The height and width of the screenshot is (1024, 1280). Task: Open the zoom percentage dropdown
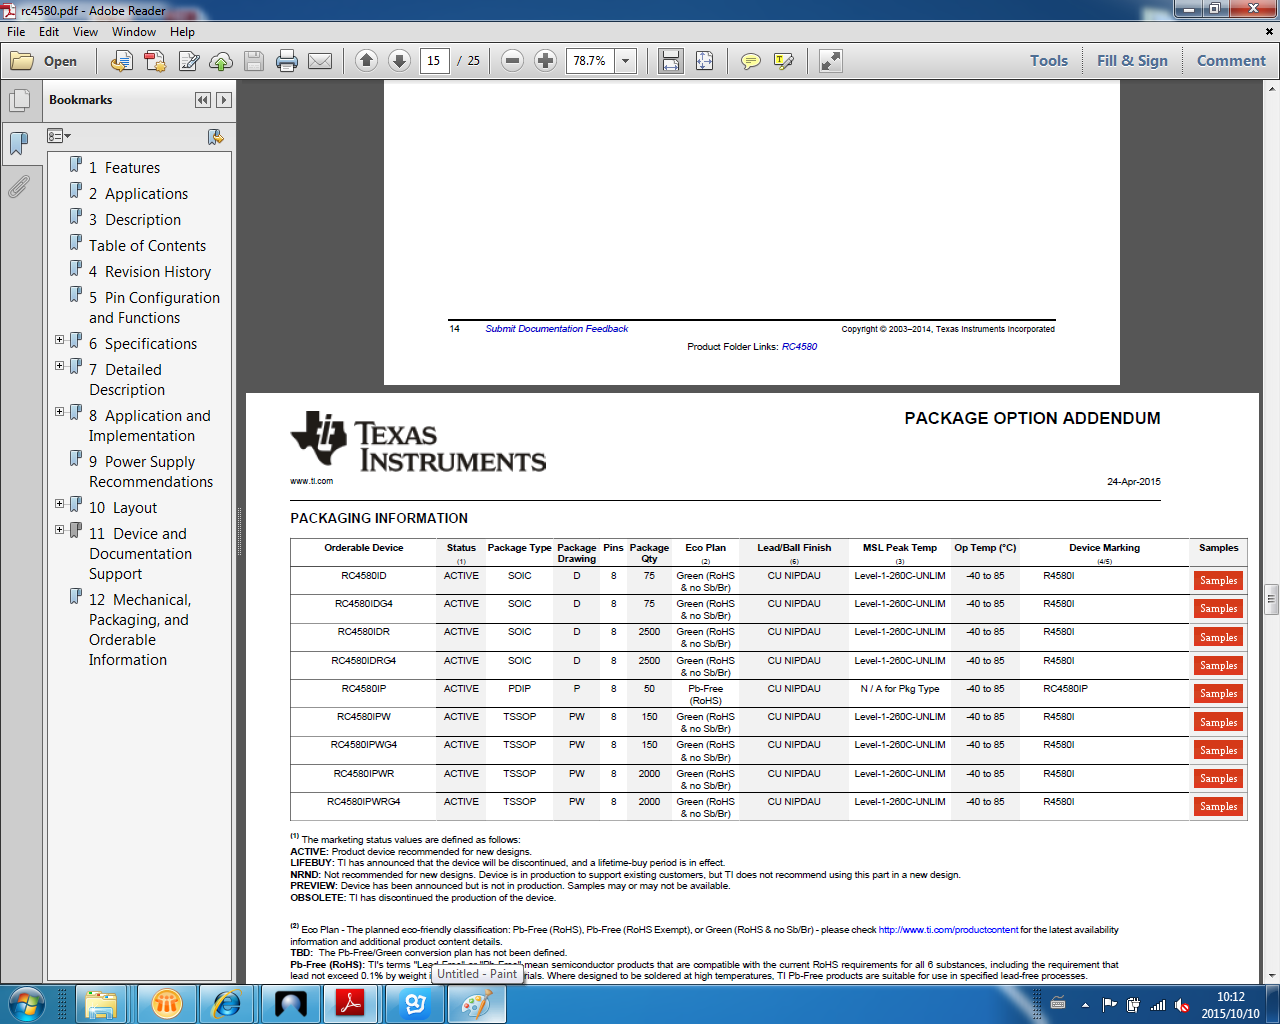(626, 61)
